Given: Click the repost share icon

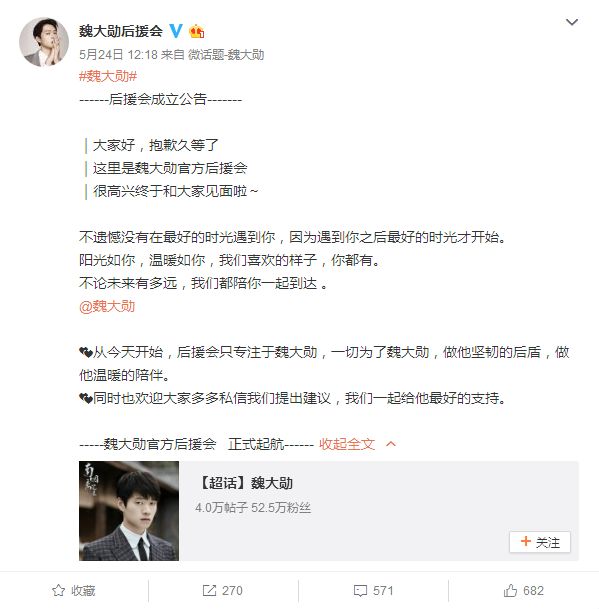Looking at the screenshot, I should pos(209,590).
